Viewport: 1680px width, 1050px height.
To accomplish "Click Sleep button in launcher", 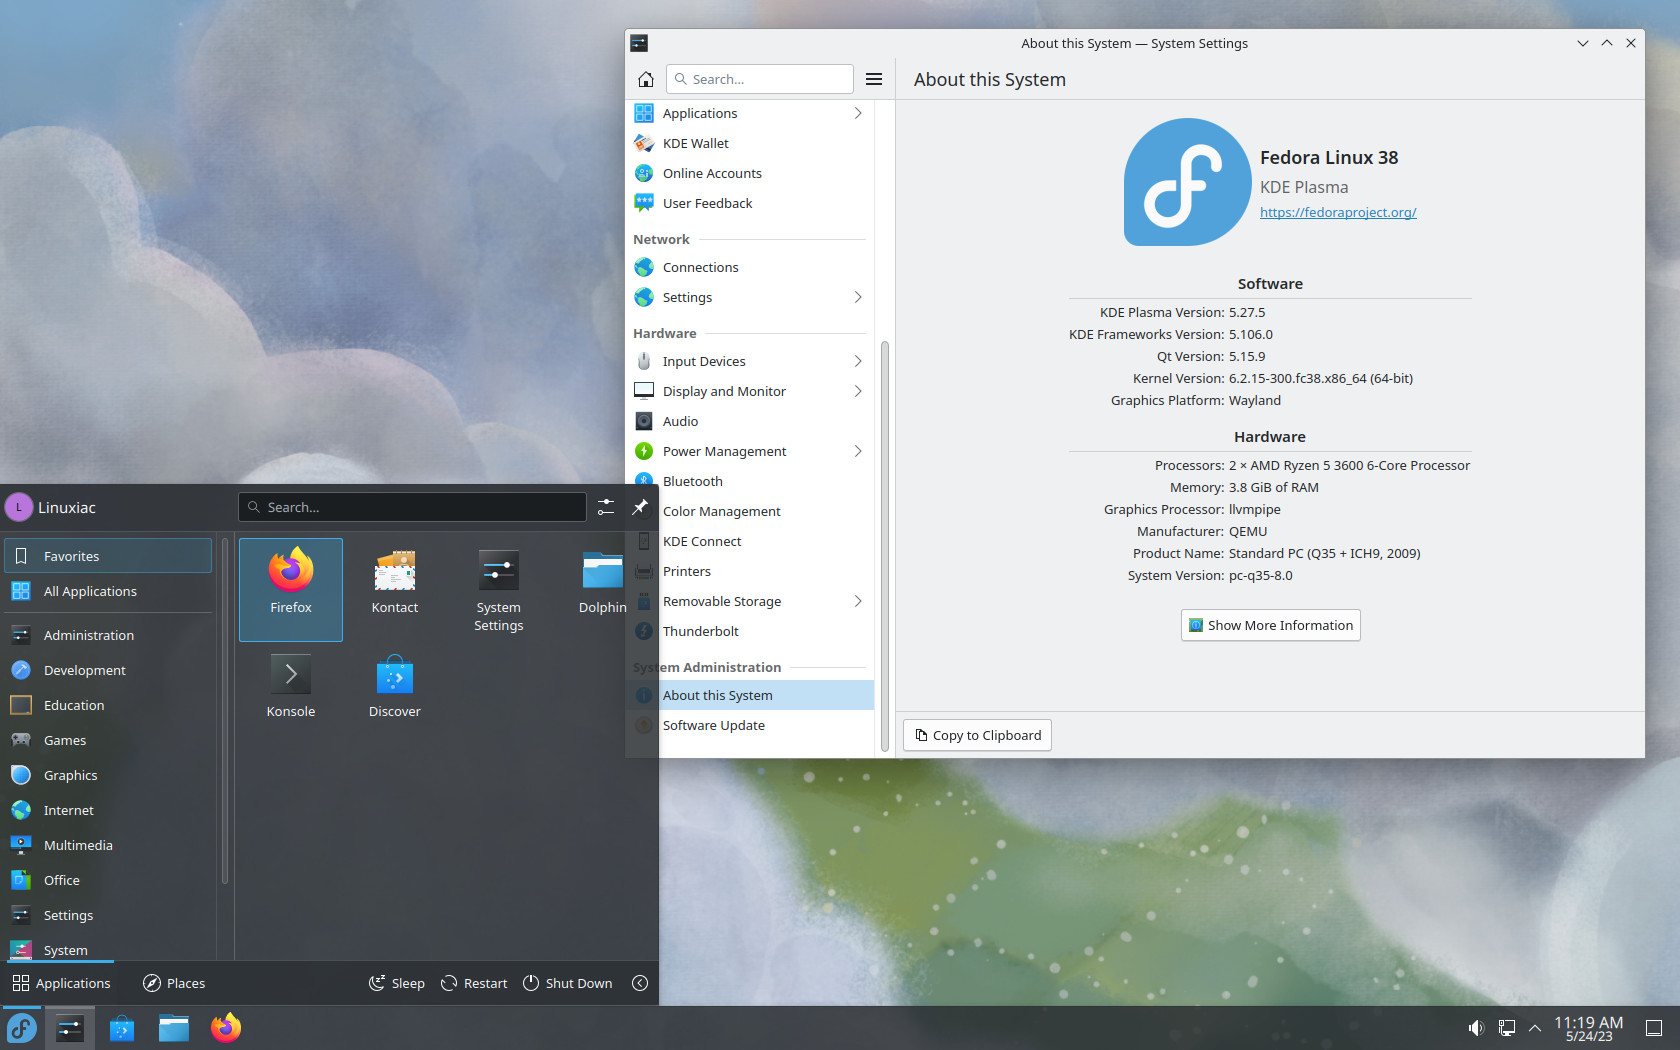I will (x=397, y=983).
